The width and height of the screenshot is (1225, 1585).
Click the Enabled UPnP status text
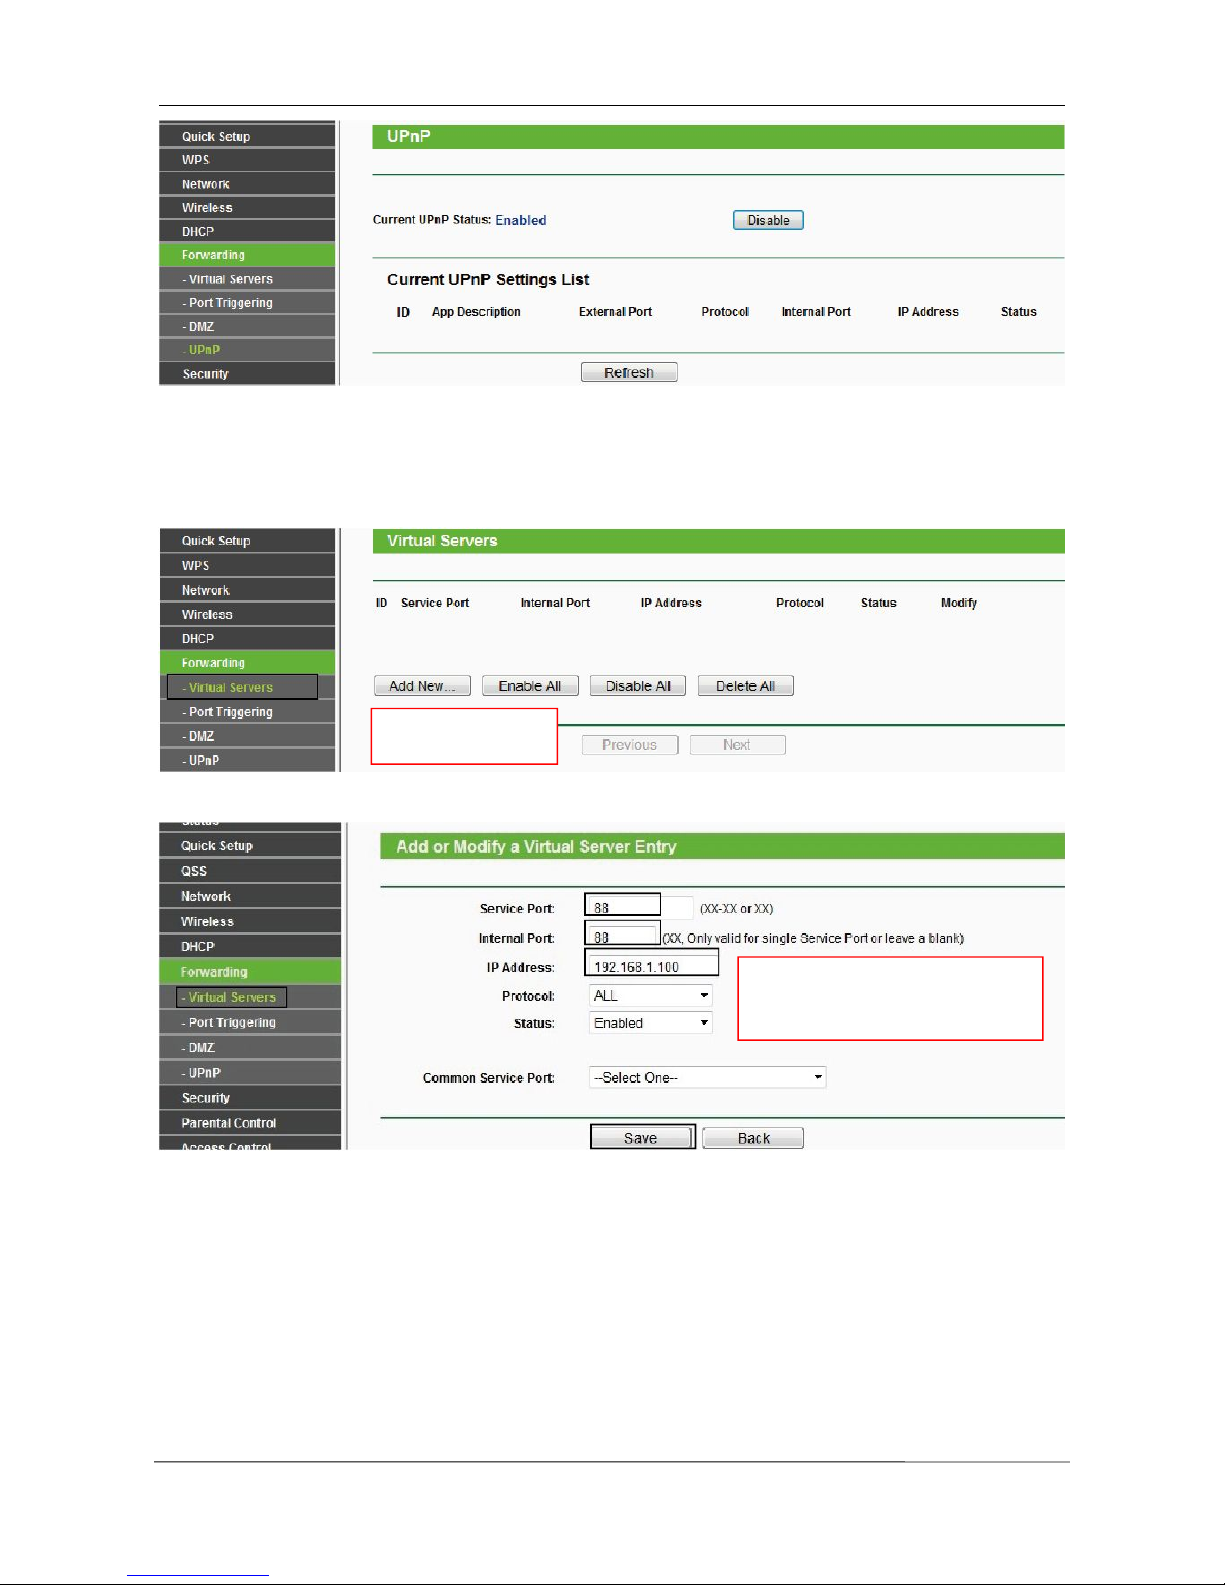point(521,220)
